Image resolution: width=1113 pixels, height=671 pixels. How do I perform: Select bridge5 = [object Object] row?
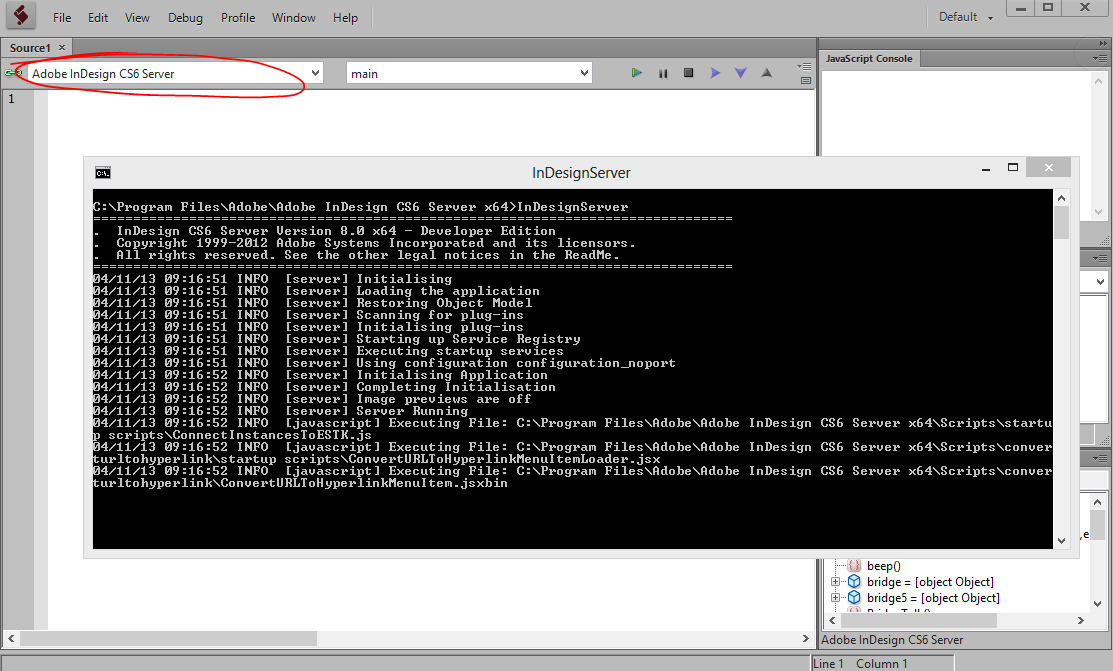pyautogui.click(x=933, y=598)
